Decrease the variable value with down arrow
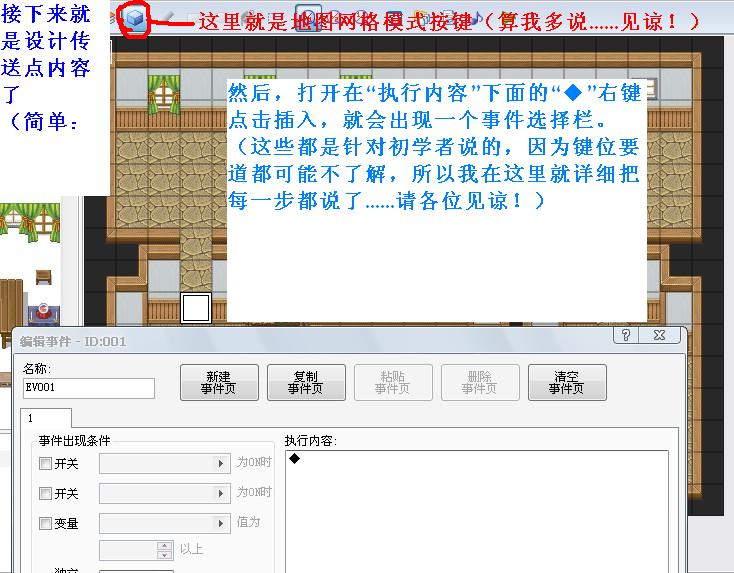This screenshot has width=734, height=573. 164,555
